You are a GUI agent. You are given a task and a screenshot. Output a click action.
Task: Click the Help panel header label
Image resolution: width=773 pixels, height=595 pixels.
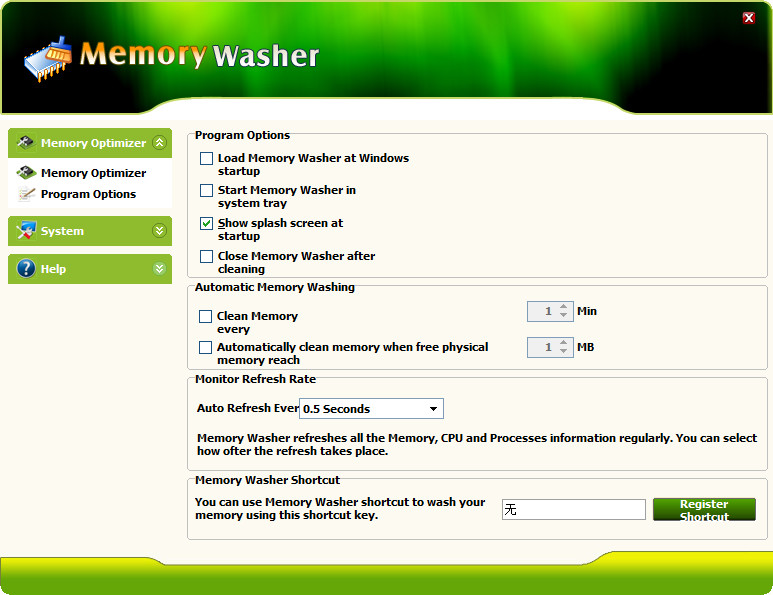(x=53, y=269)
